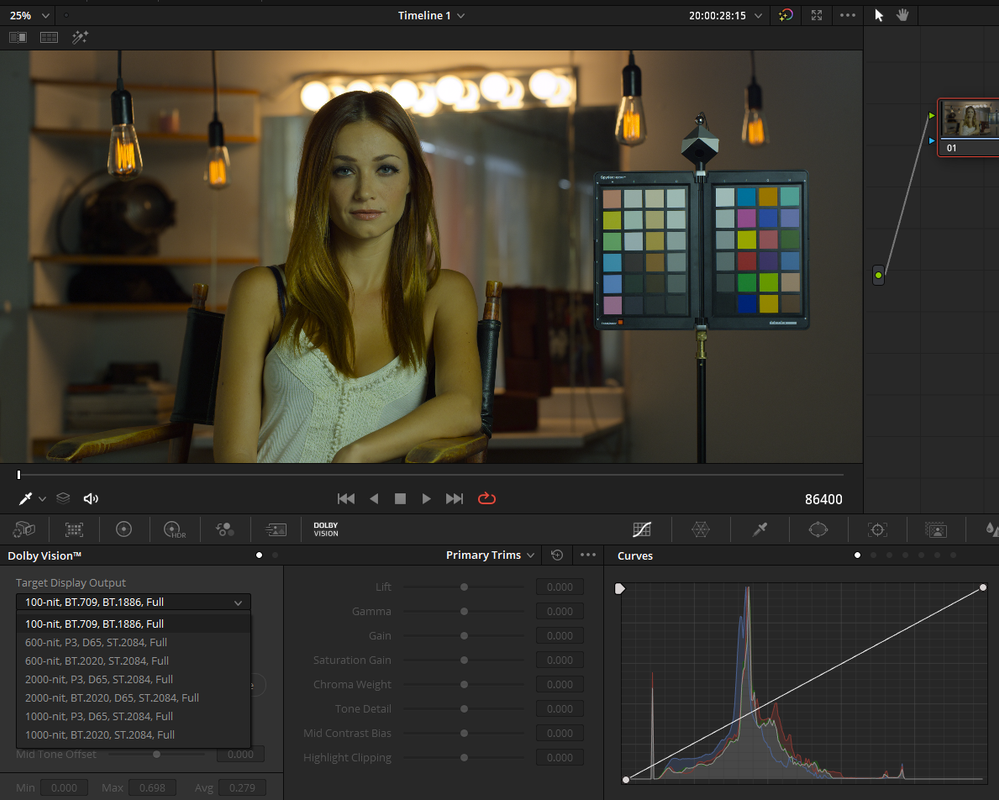Select the Dolby Vision palette icon
The height and width of the screenshot is (800, 999).
click(326, 529)
